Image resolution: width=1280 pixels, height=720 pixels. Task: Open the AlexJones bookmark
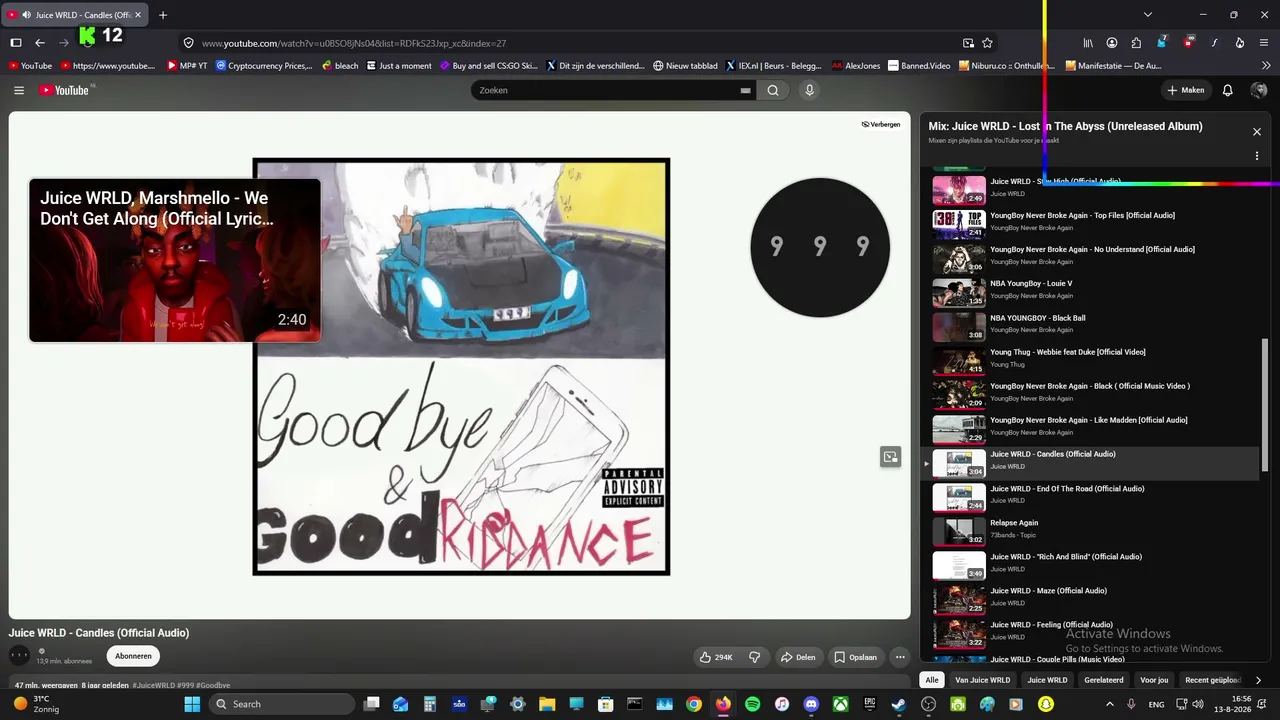(856, 66)
